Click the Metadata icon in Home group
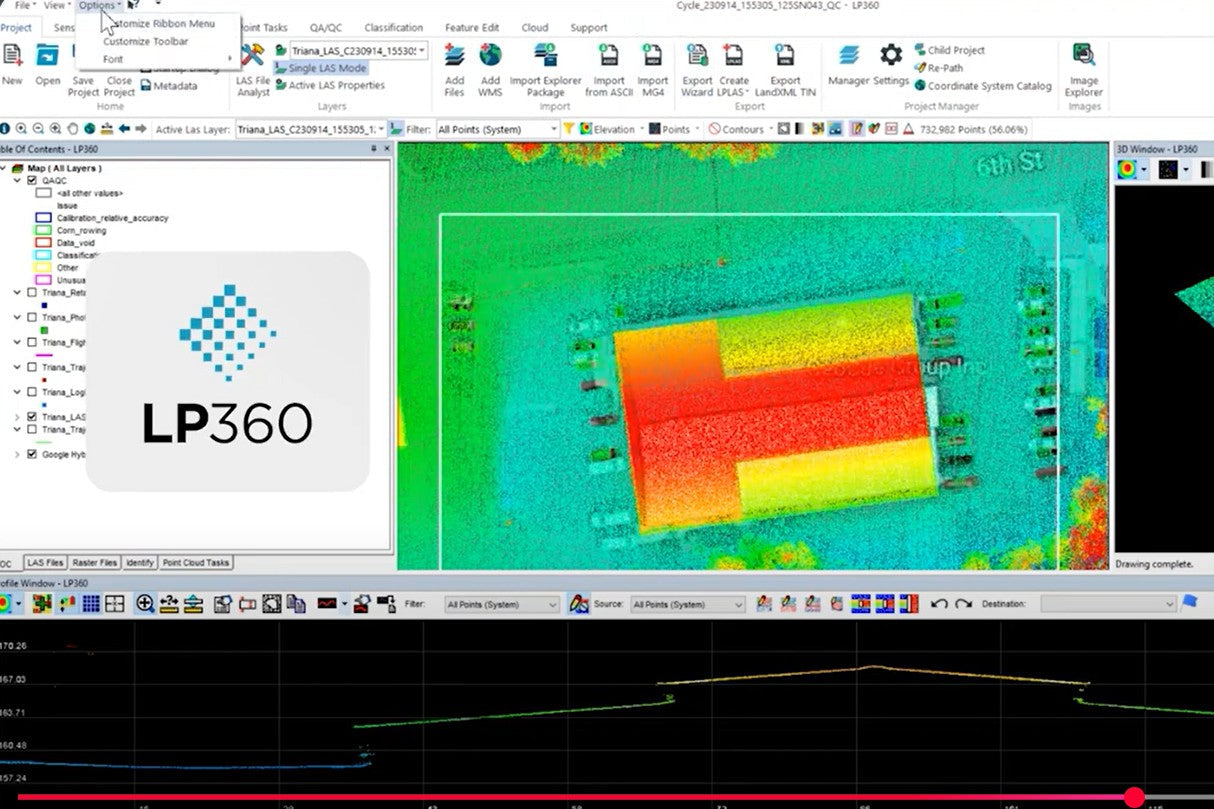Image resolution: width=1214 pixels, height=809 pixels. (145, 86)
